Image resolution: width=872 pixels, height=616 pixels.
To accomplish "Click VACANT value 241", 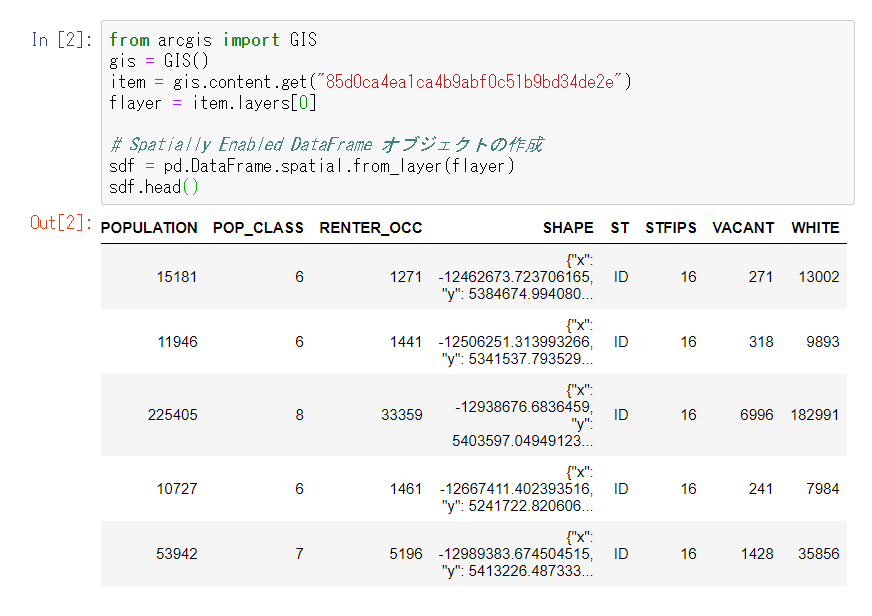I will [760, 489].
